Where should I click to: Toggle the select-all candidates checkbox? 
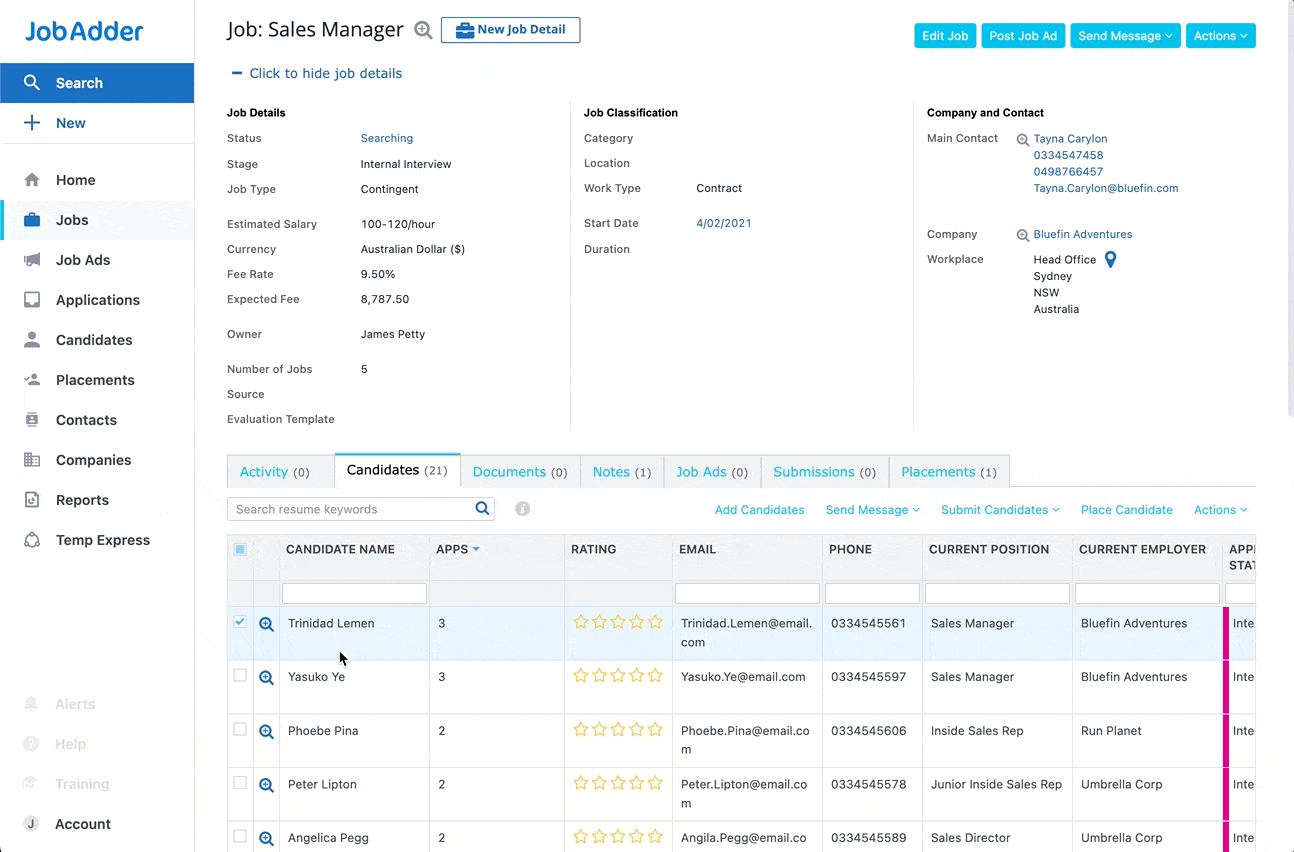(240, 549)
